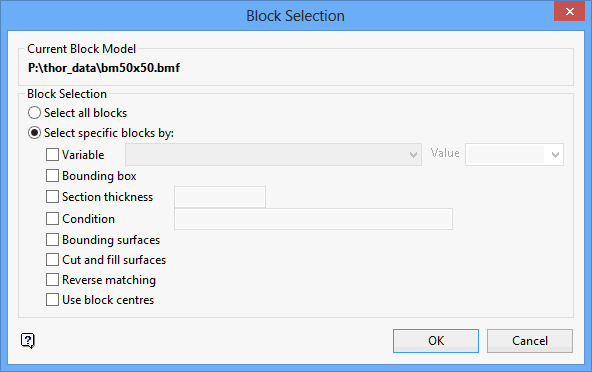This screenshot has height=372, width=592.
Task: Enable the Variable checkbox
Action: point(52,154)
